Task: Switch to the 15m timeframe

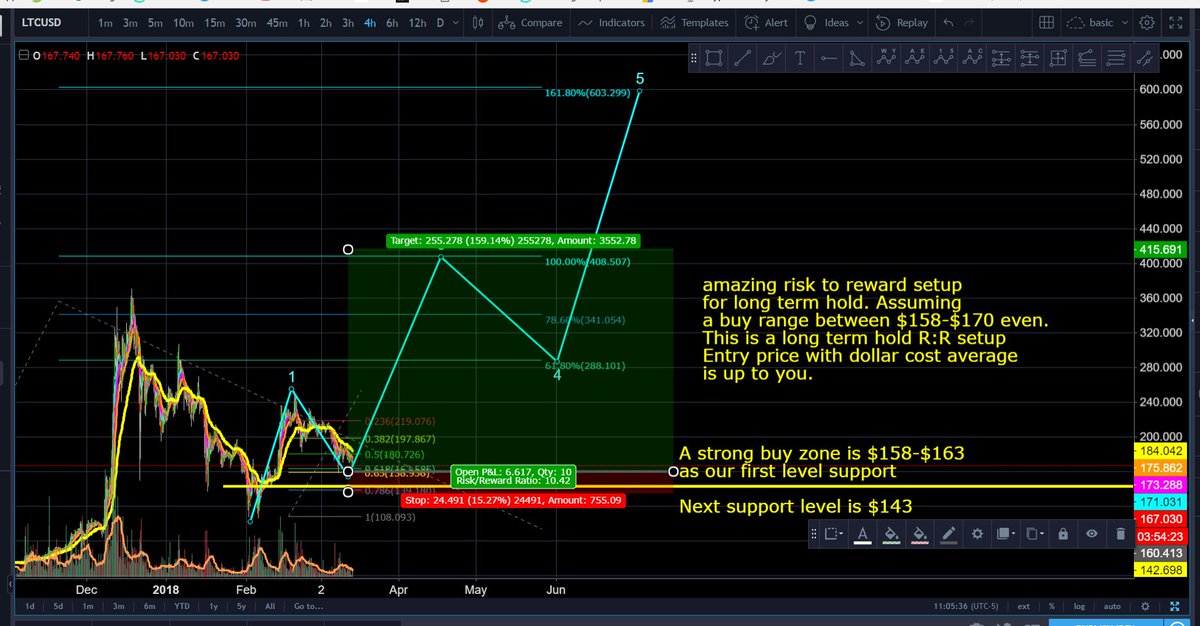Action: pos(213,22)
